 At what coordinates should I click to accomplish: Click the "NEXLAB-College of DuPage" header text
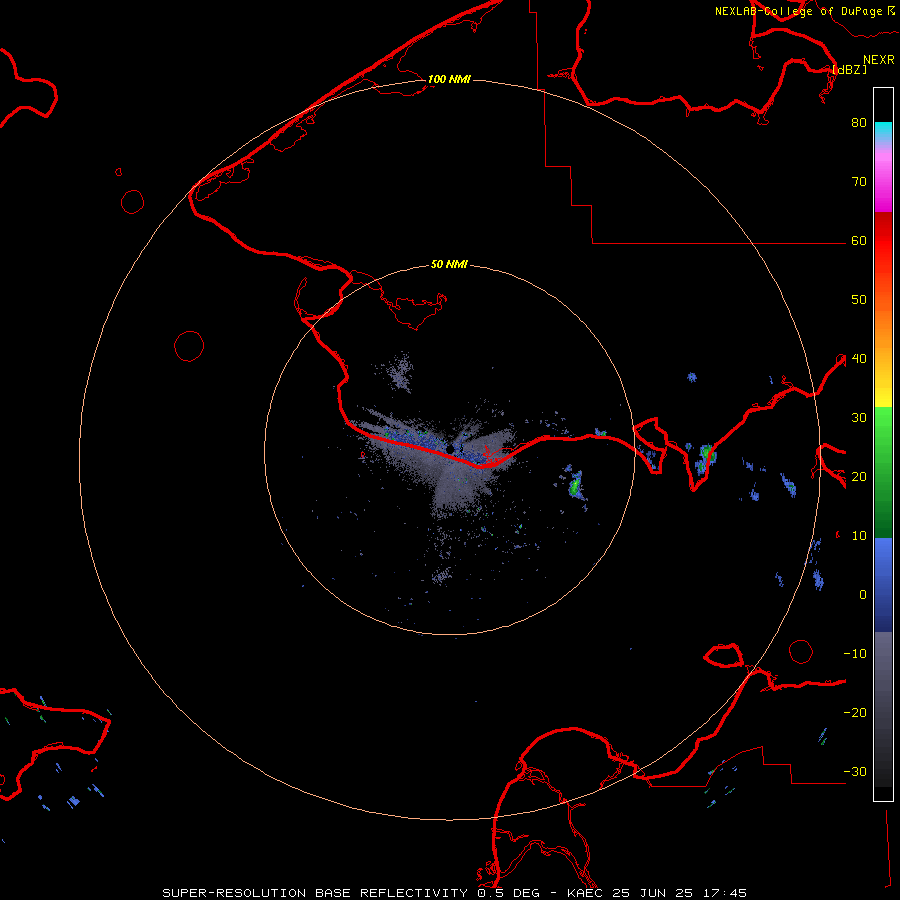point(799,11)
